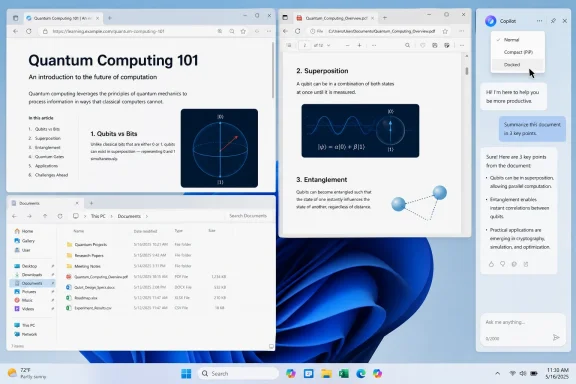Open new tab in Quantum Computing 101 browser

click(109, 18)
